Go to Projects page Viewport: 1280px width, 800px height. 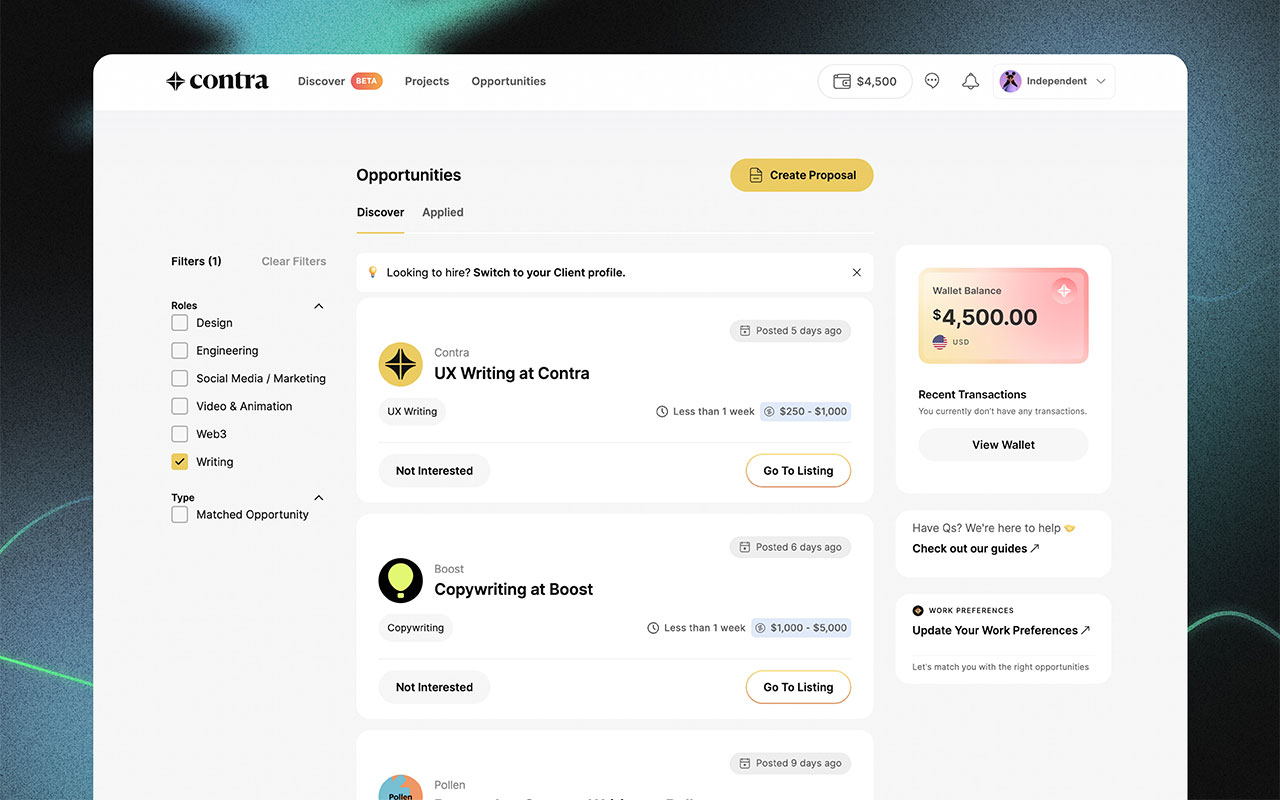pos(427,81)
